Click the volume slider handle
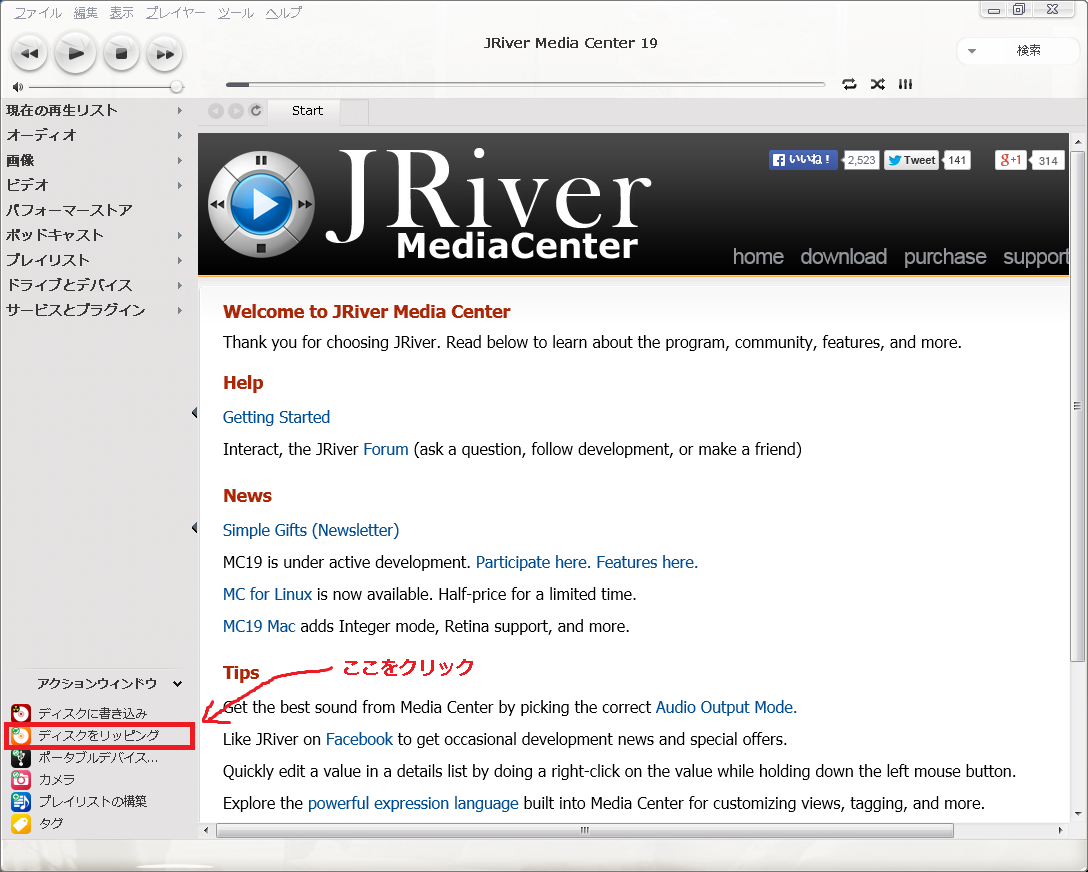 (176, 87)
